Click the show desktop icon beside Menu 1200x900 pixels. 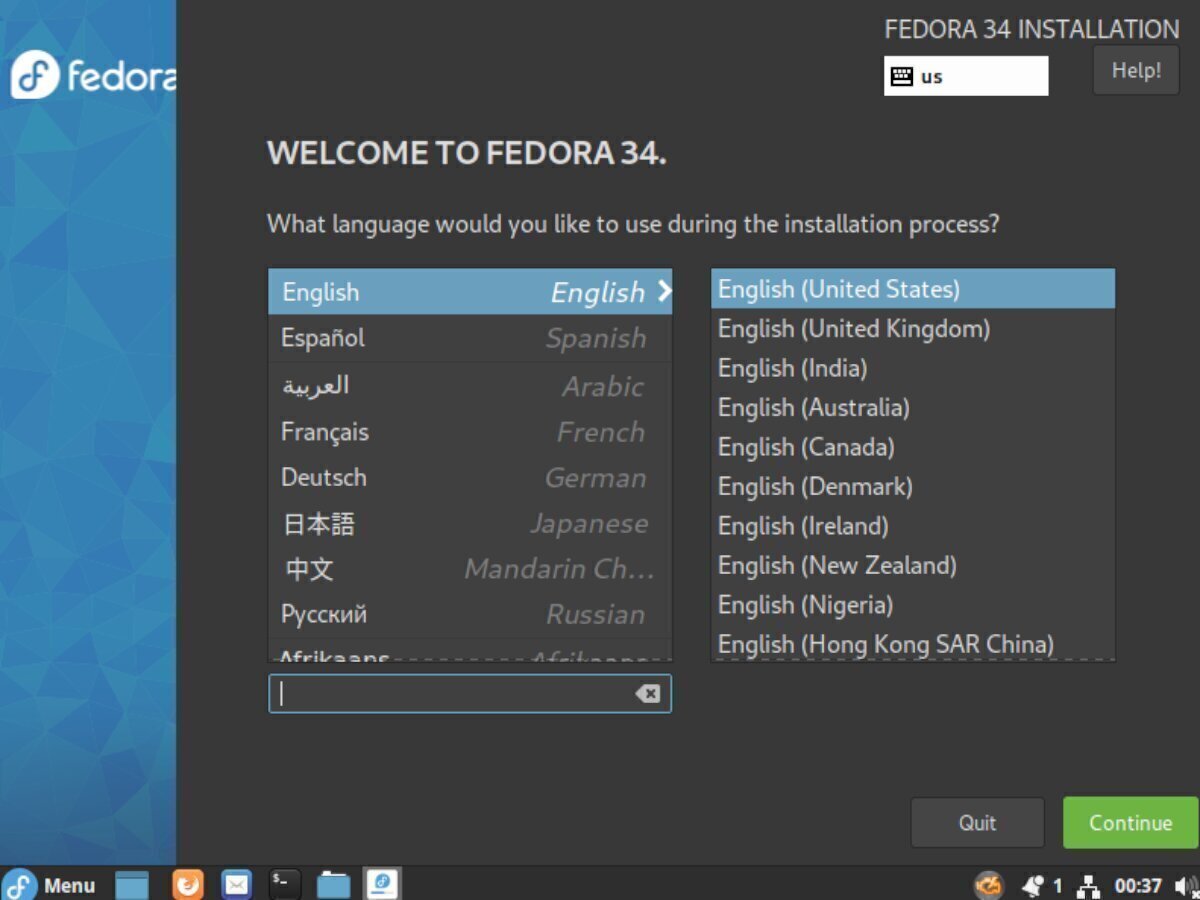click(131, 884)
